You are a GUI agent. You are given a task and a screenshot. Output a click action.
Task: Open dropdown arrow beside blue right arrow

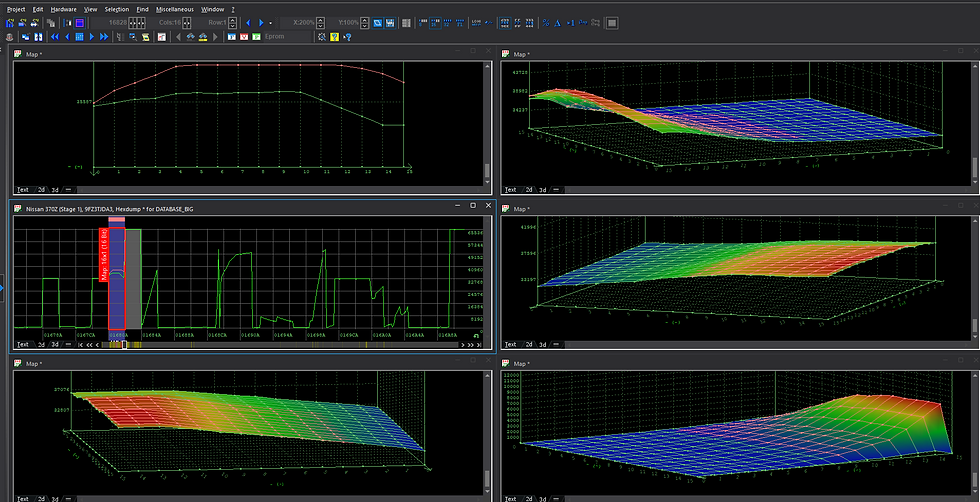pyautogui.click(x=270, y=22)
